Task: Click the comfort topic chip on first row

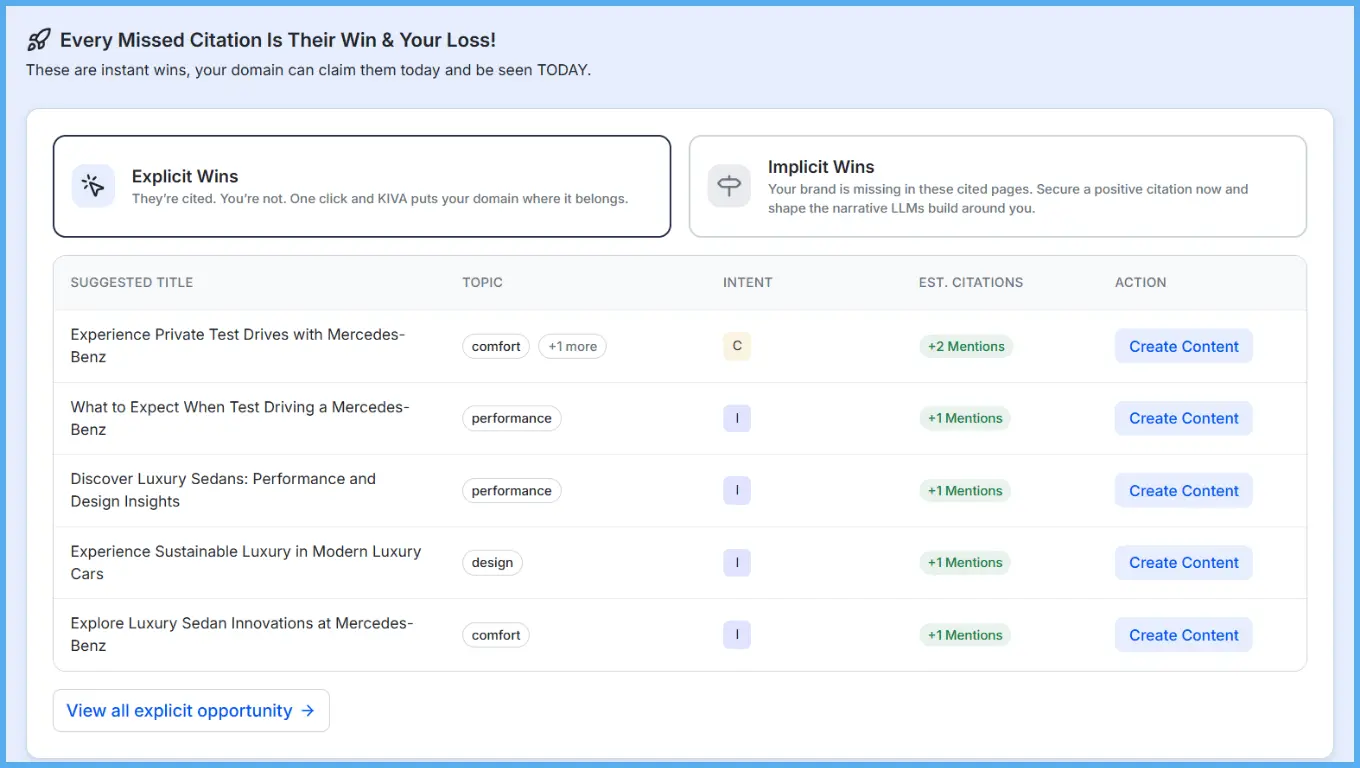Action: pos(496,346)
